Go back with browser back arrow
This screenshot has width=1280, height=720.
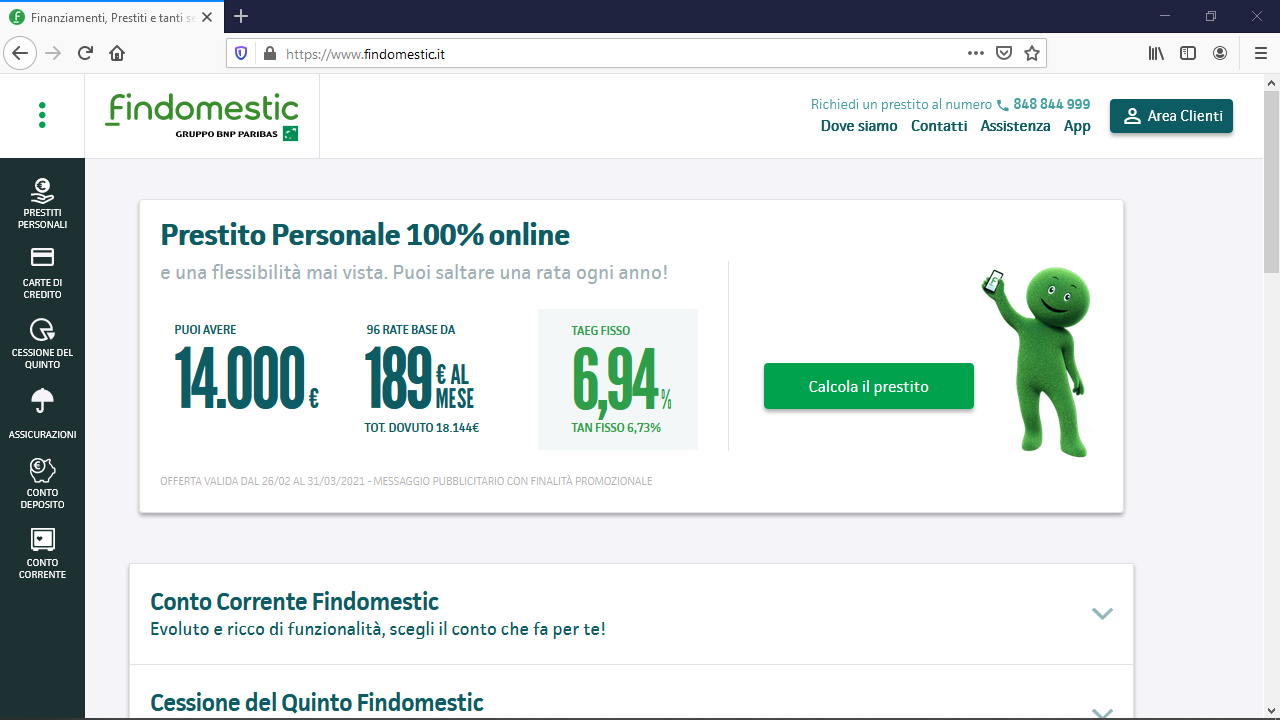[x=21, y=53]
